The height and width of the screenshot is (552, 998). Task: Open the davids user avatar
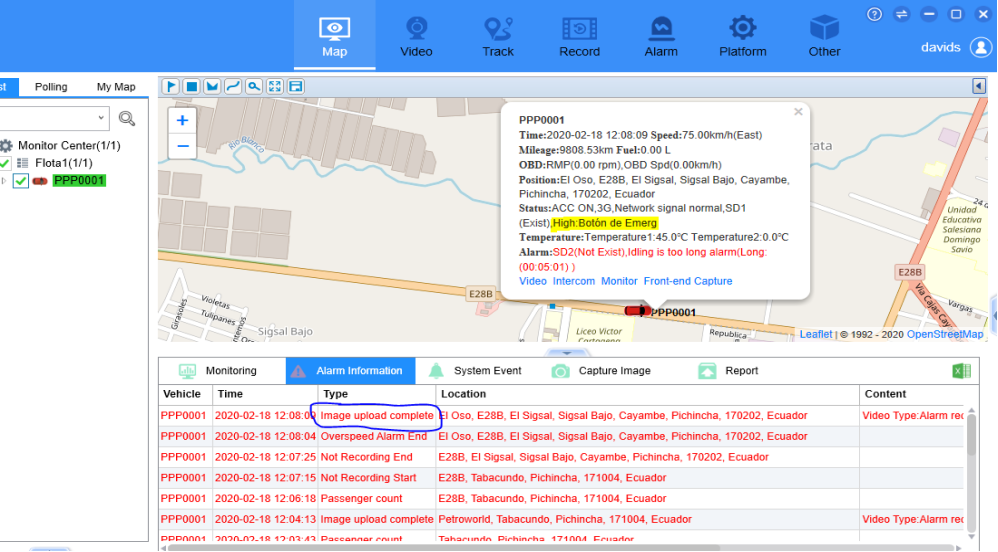981,47
